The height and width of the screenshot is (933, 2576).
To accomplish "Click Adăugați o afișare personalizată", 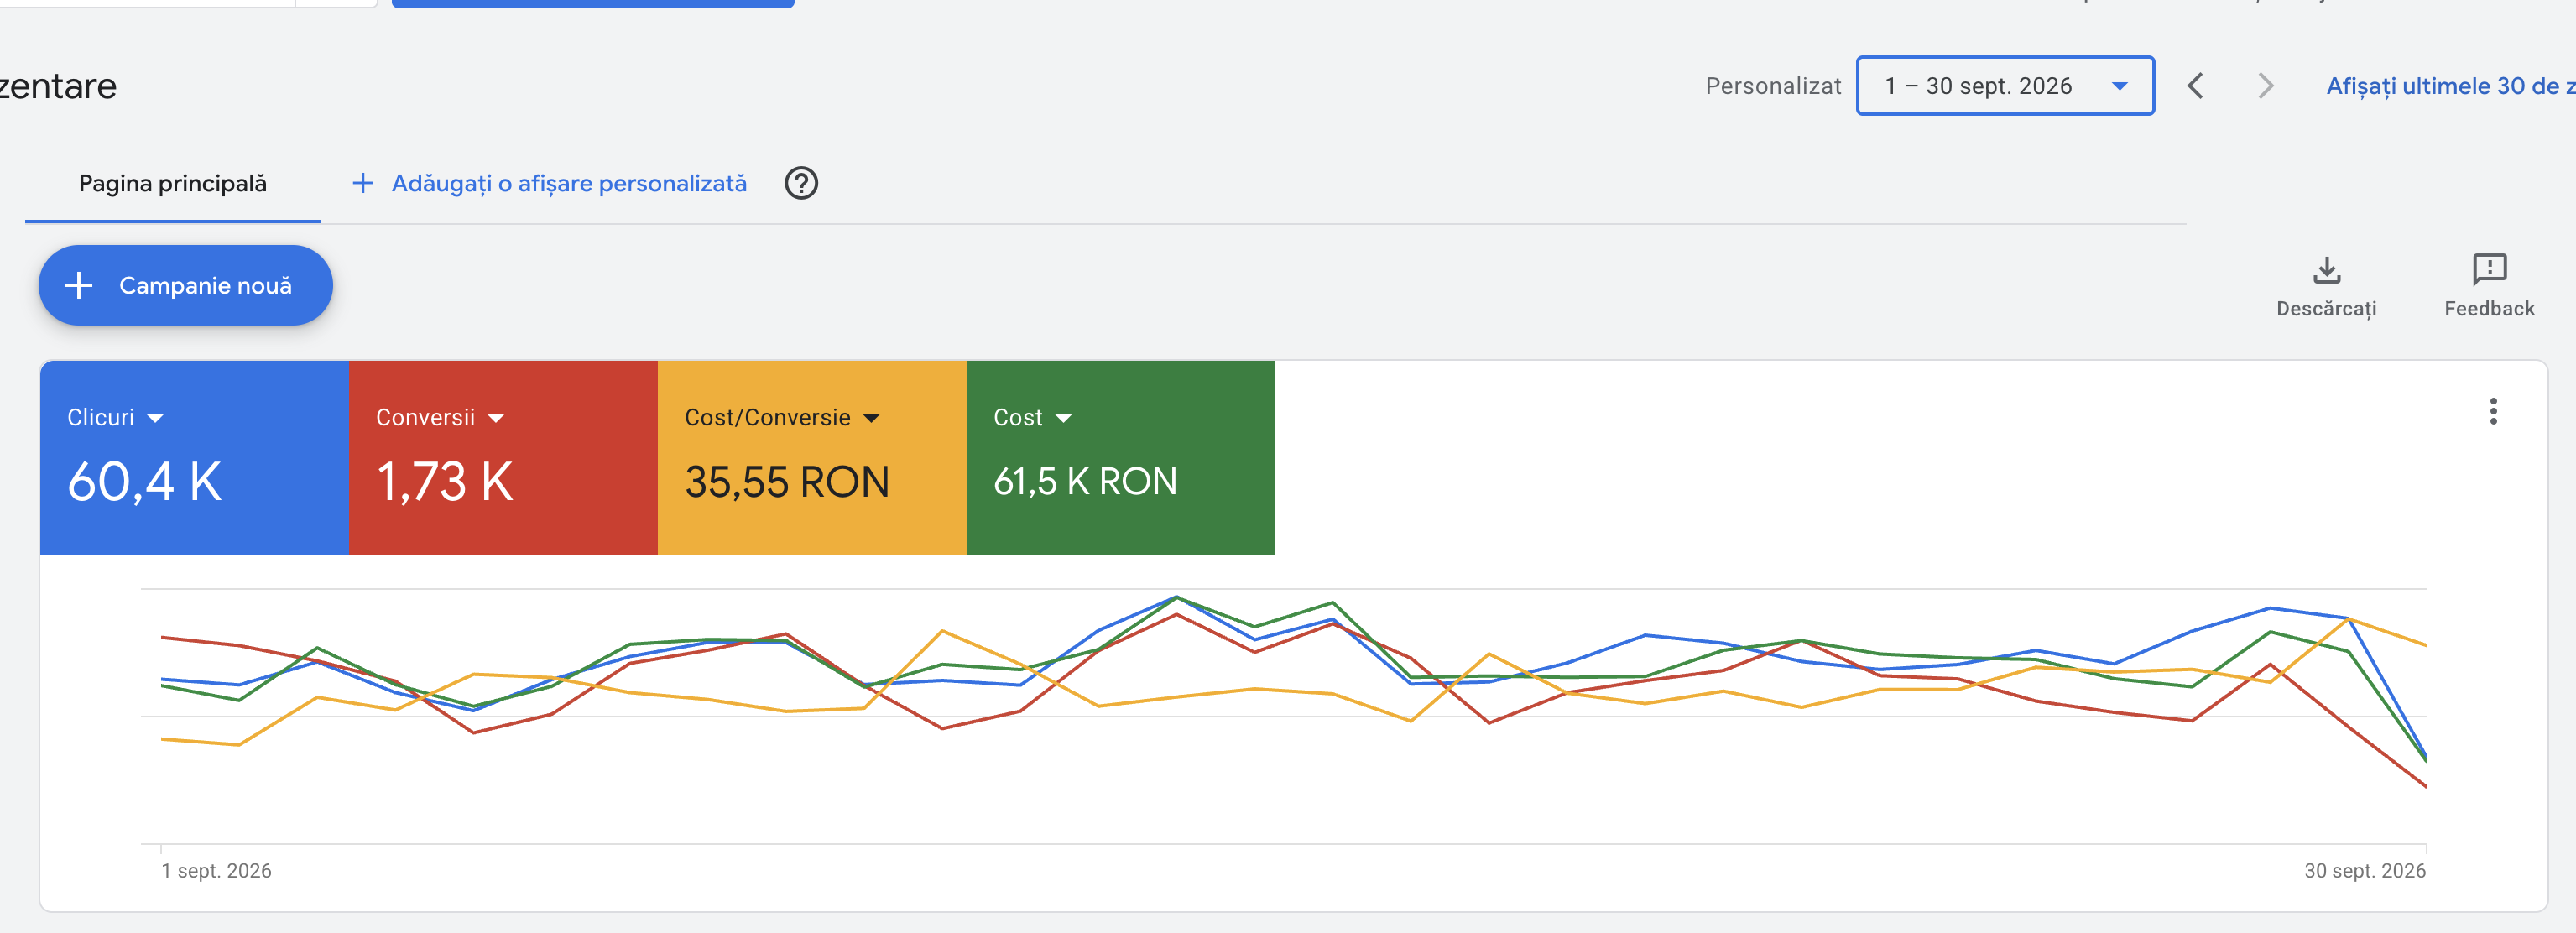I will click(x=569, y=184).
